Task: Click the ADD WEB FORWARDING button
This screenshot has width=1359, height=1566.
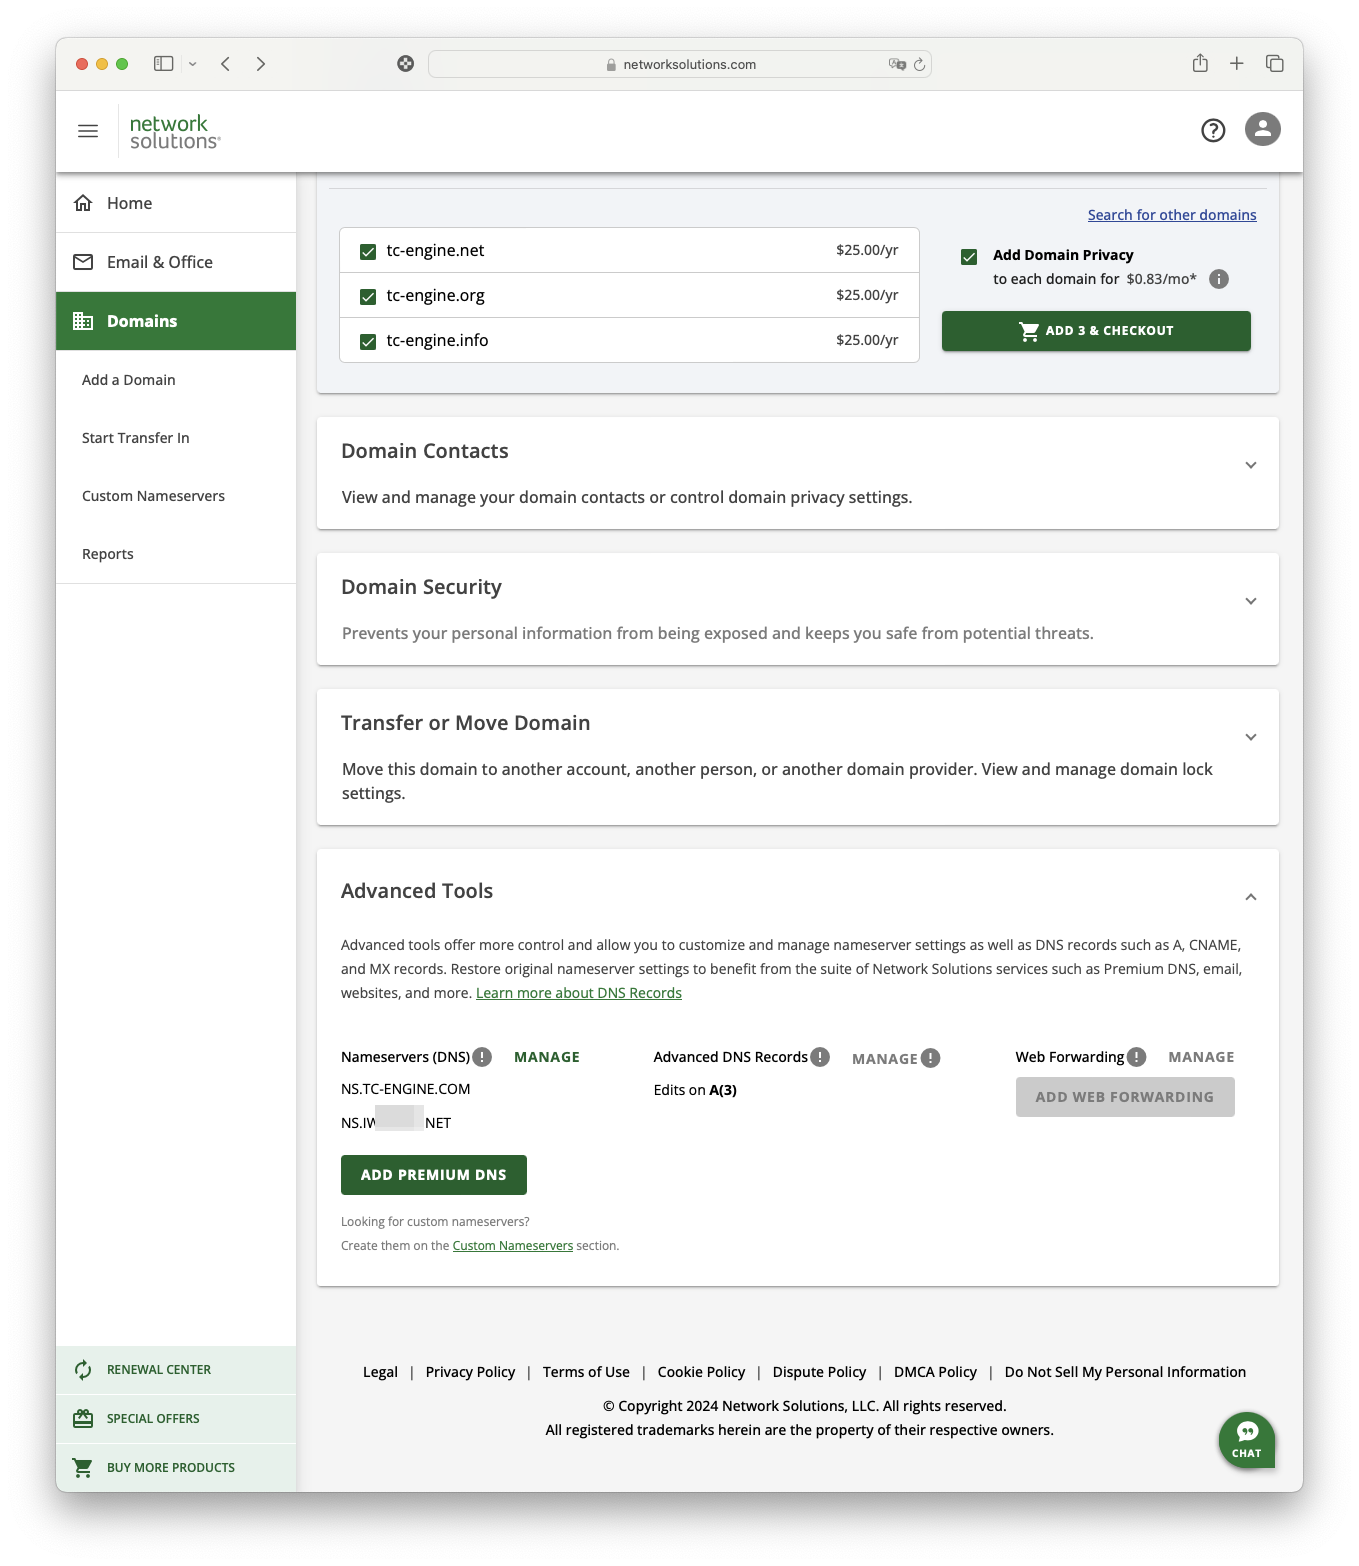Action: click(1125, 1097)
